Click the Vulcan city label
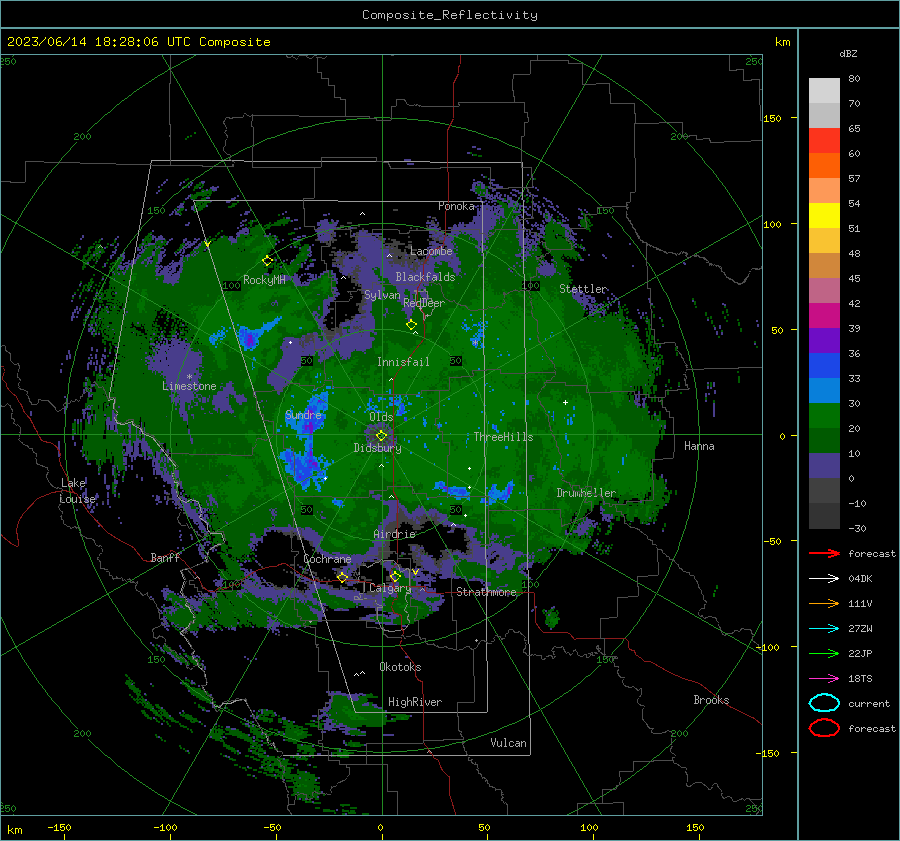This screenshot has height=841, width=900. [509, 743]
